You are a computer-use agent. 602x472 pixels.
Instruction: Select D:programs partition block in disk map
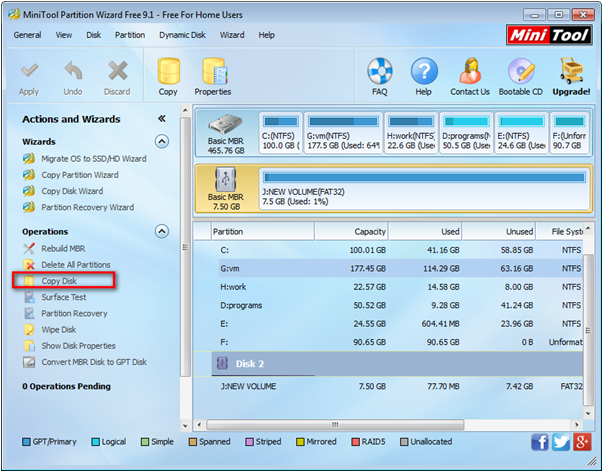(x=466, y=133)
